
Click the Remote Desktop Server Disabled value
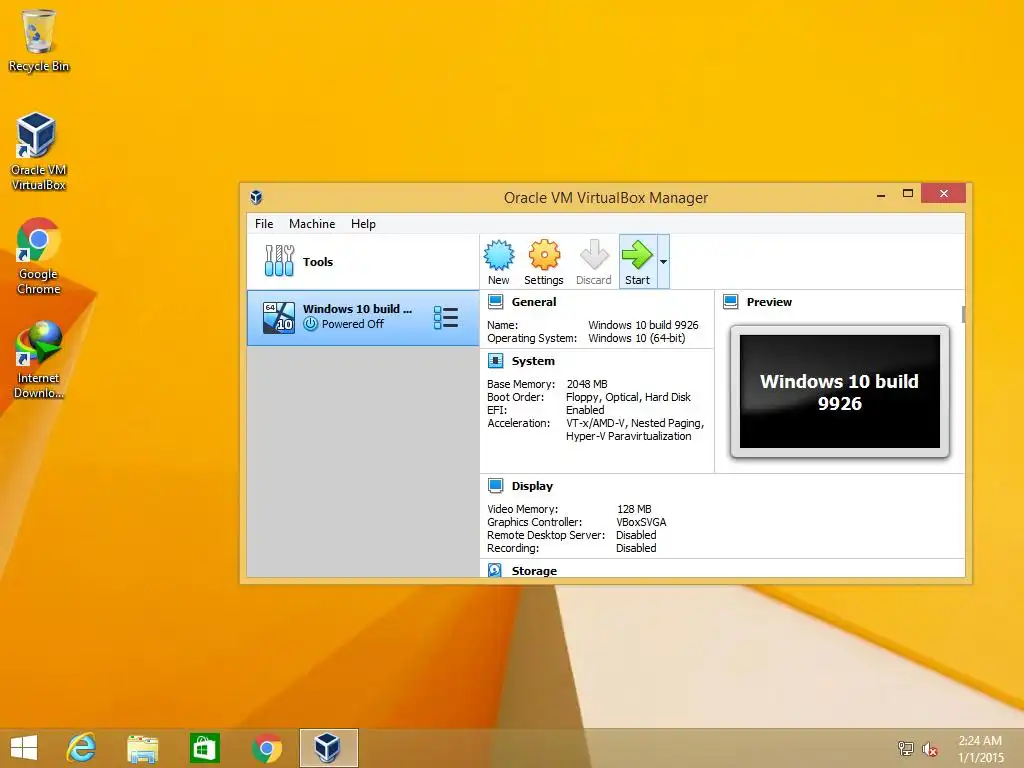coord(636,535)
